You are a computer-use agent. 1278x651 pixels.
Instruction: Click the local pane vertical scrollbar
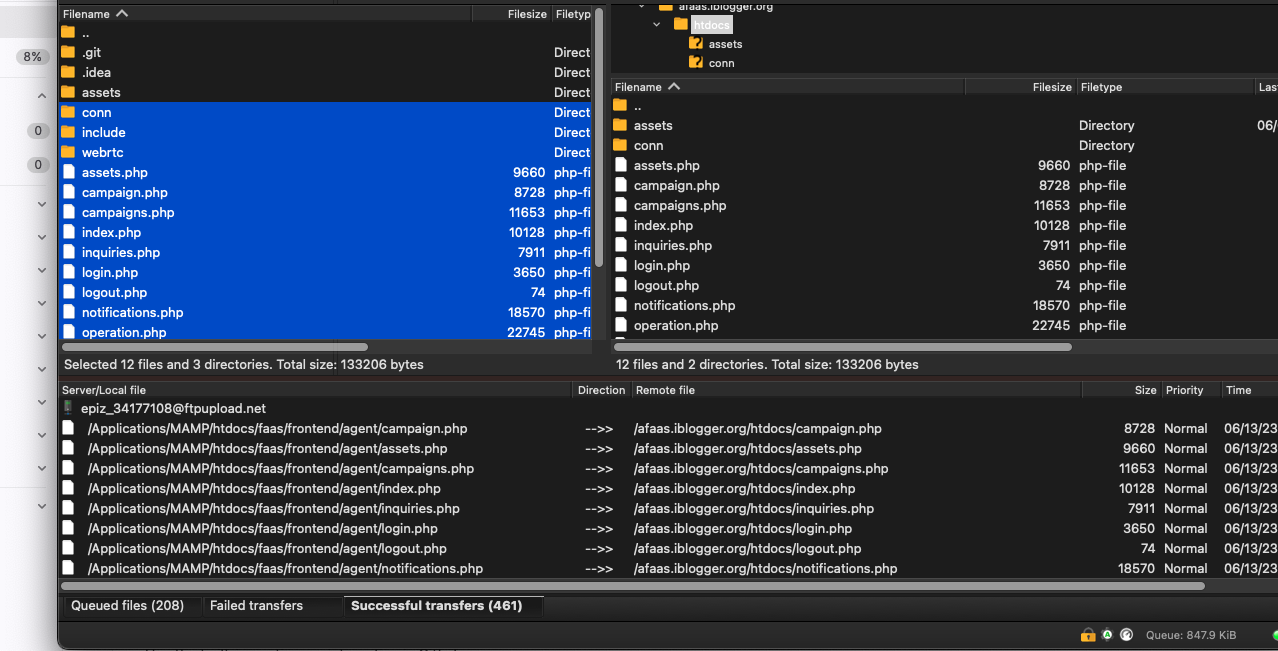coord(598,137)
